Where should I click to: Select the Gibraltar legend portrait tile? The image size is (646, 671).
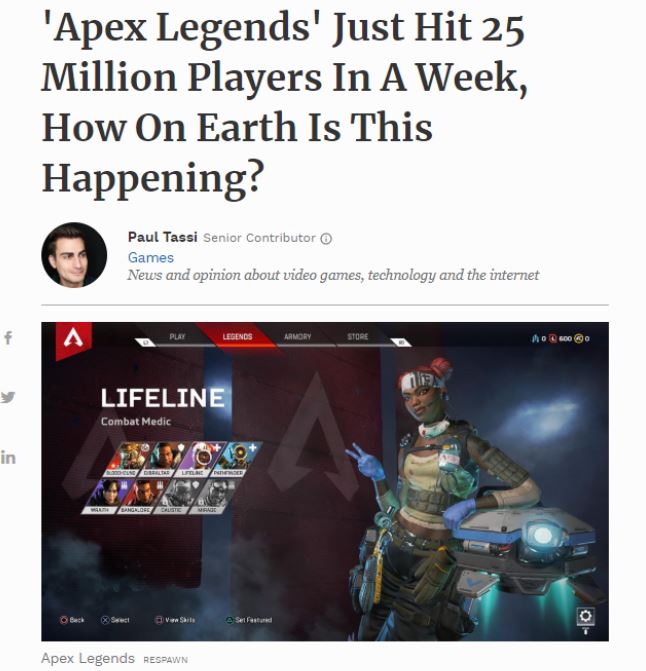click(163, 459)
